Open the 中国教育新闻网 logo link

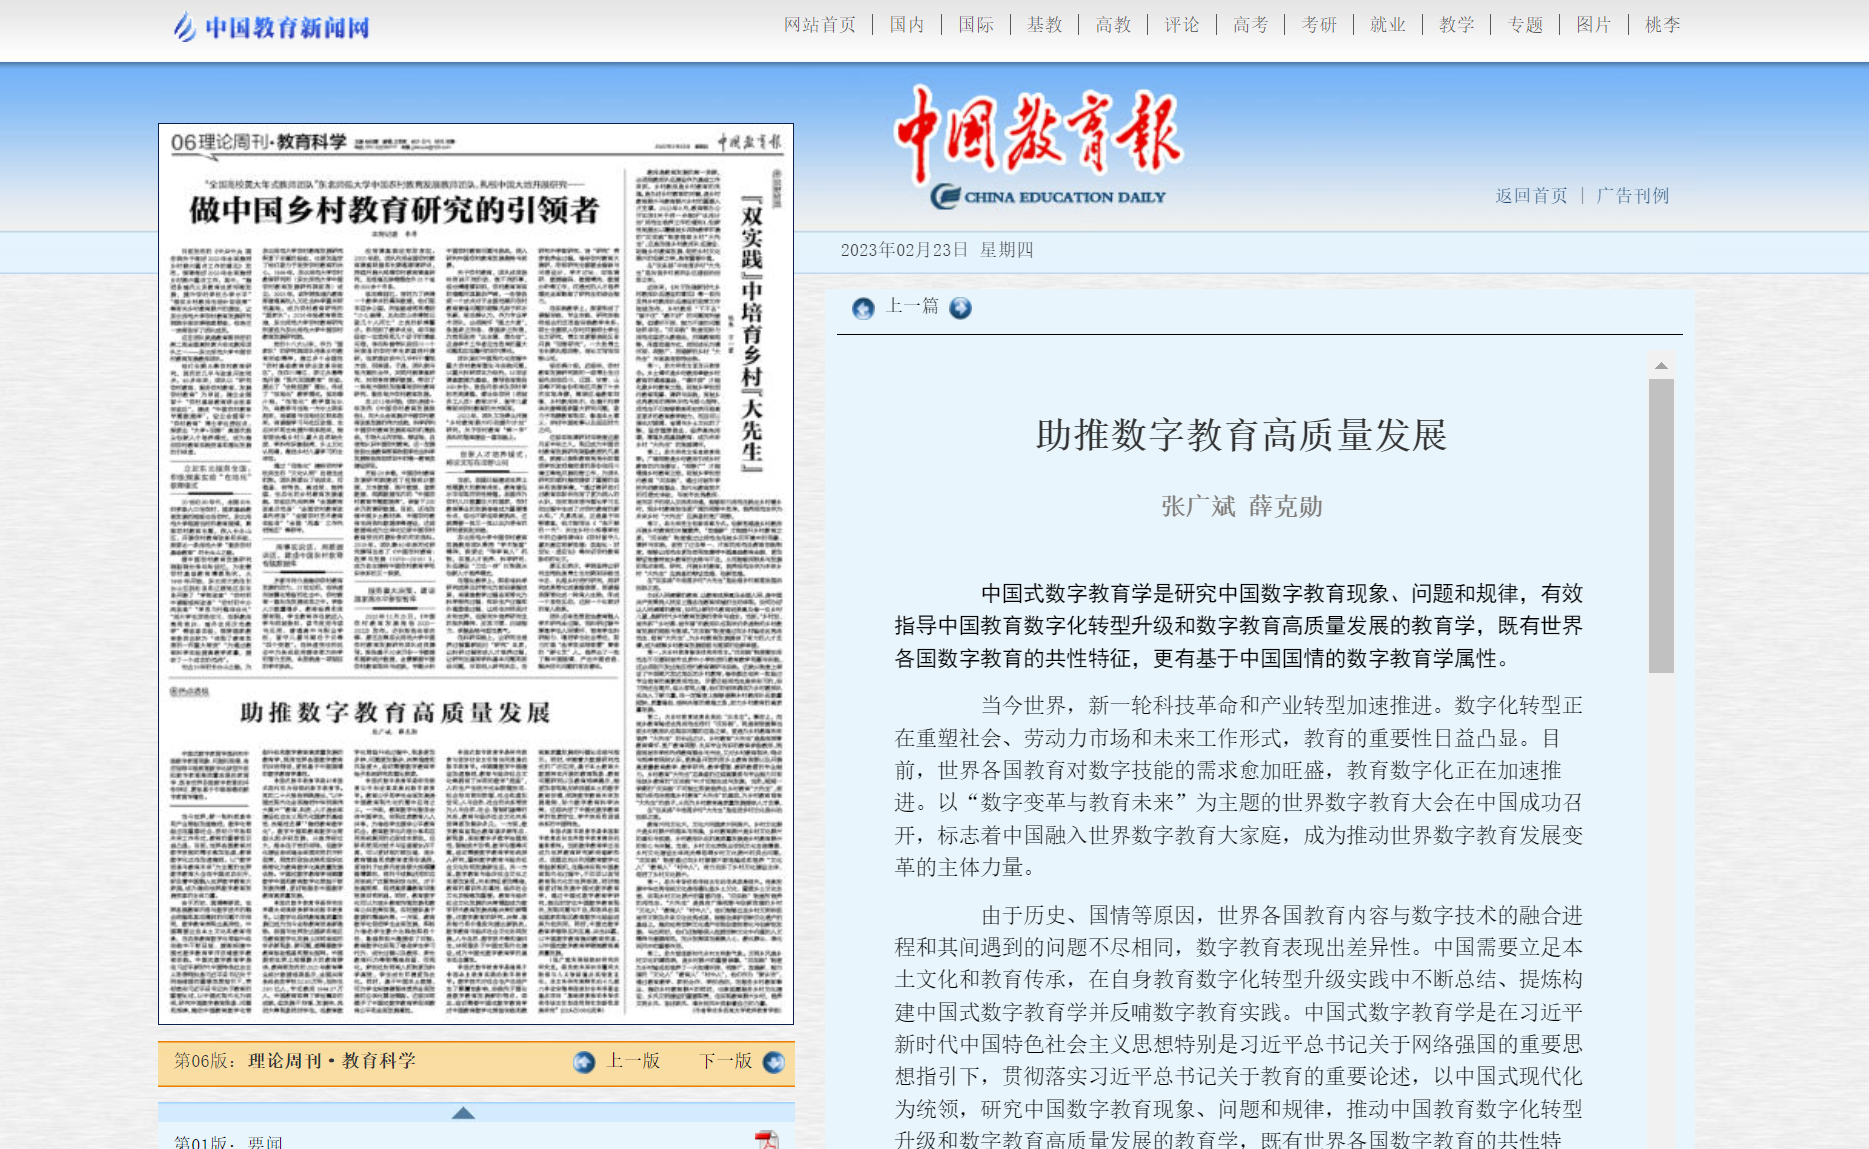(271, 27)
